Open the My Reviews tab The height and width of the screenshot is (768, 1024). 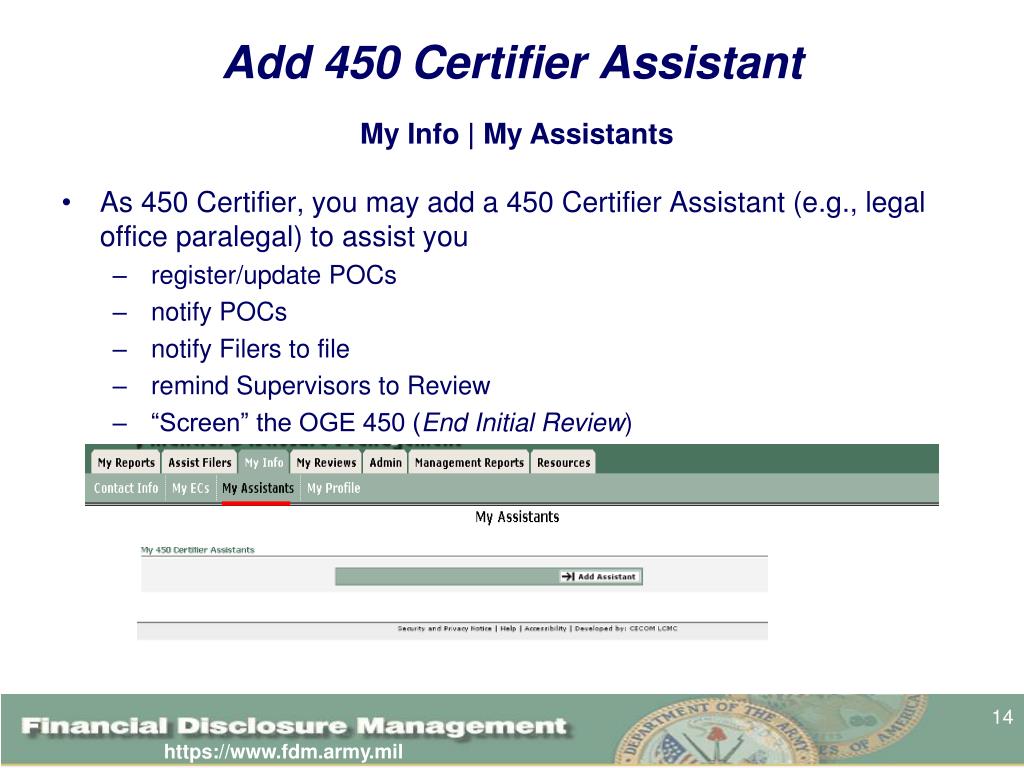[x=326, y=462]
